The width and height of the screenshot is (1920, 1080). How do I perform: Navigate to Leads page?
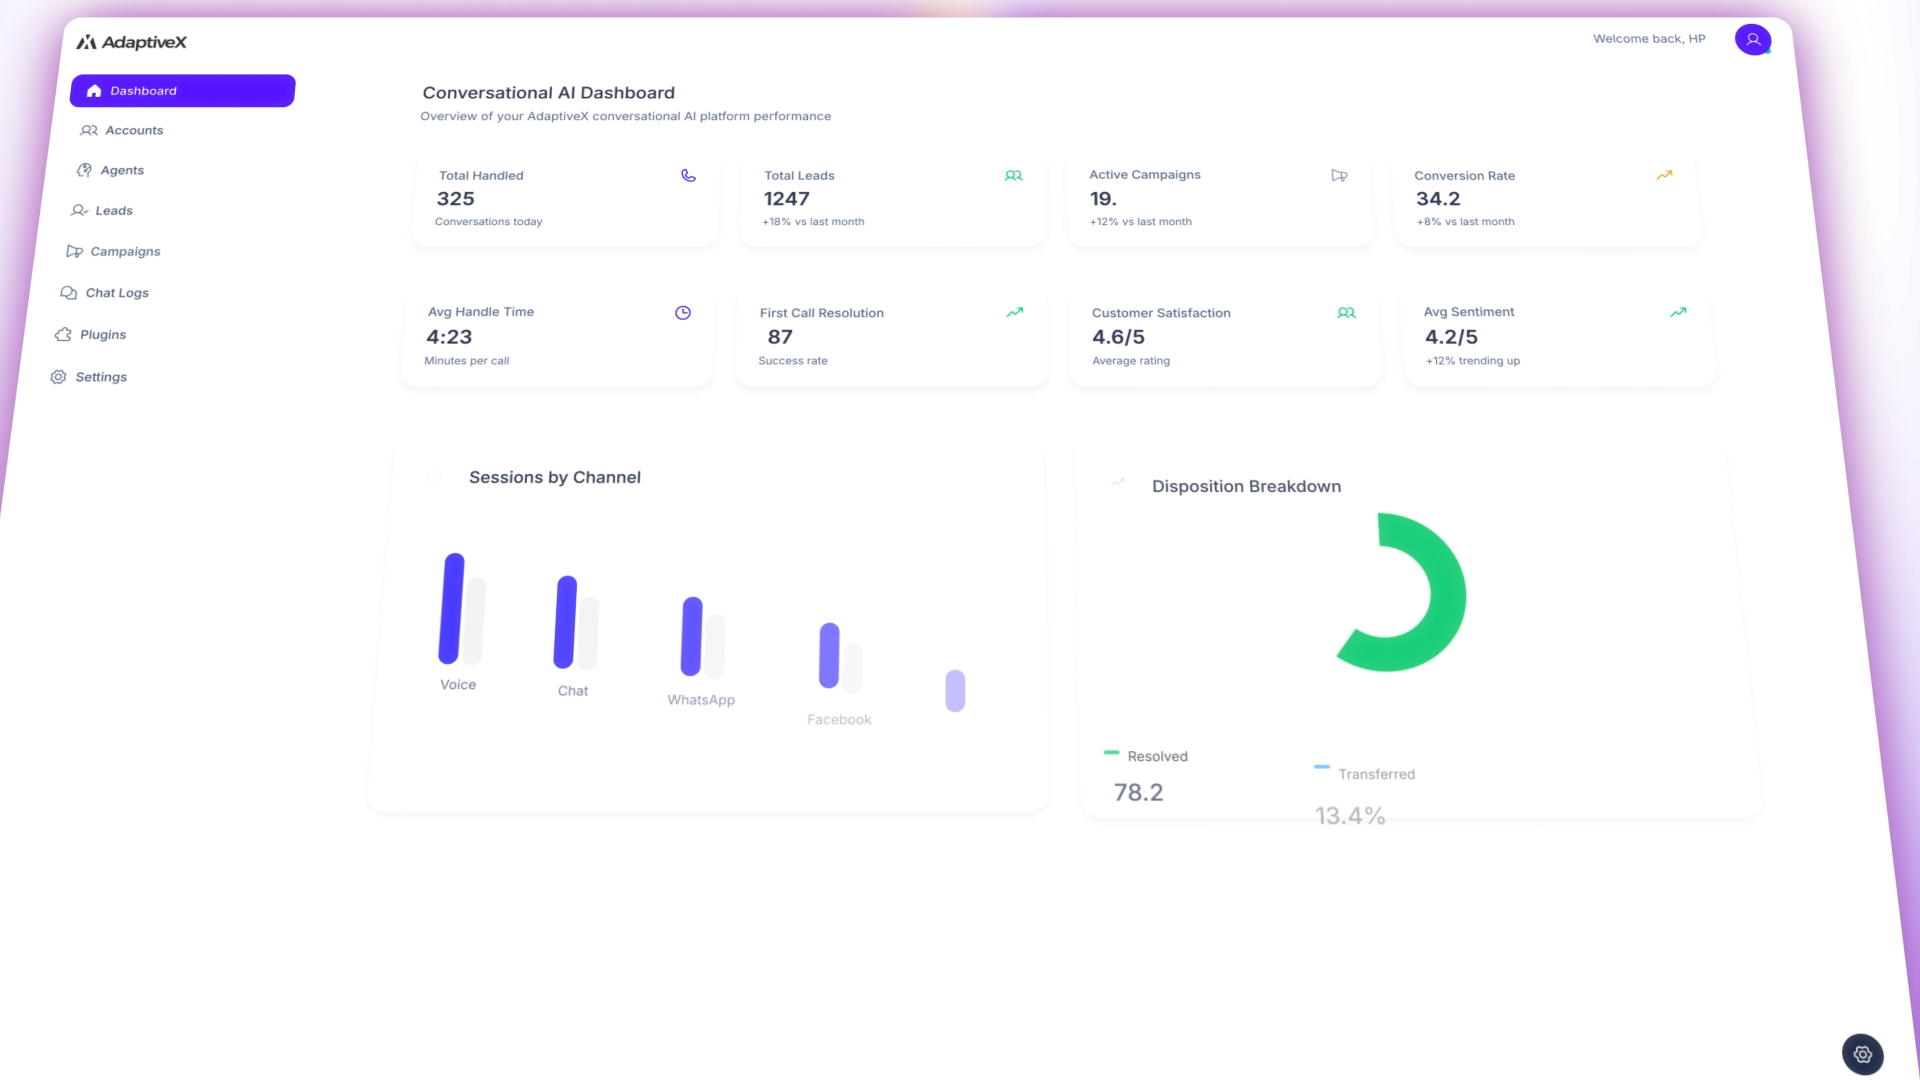(113, 211)
